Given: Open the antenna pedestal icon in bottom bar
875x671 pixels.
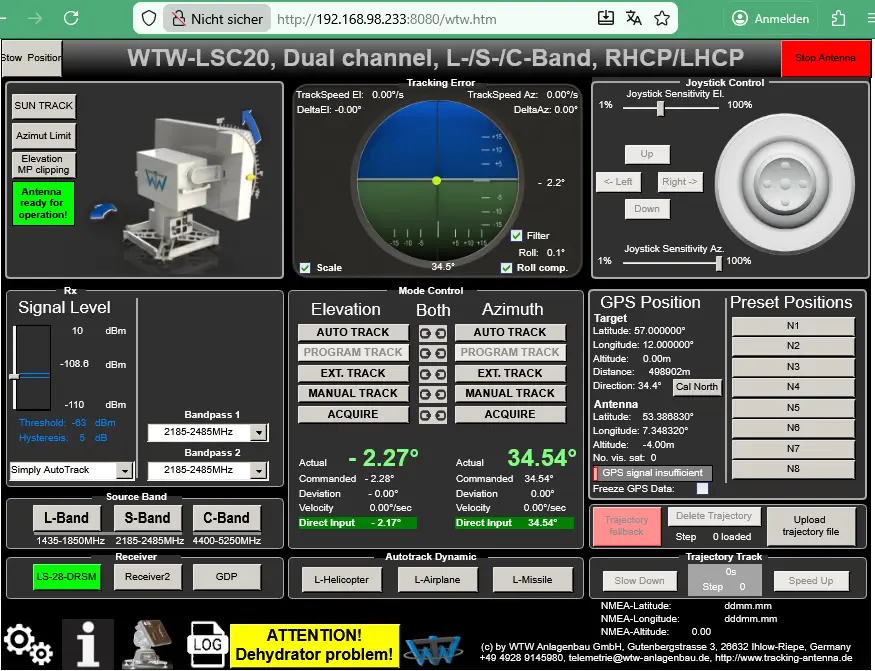Looking at the screenshot, I should (x=147, y=644).
